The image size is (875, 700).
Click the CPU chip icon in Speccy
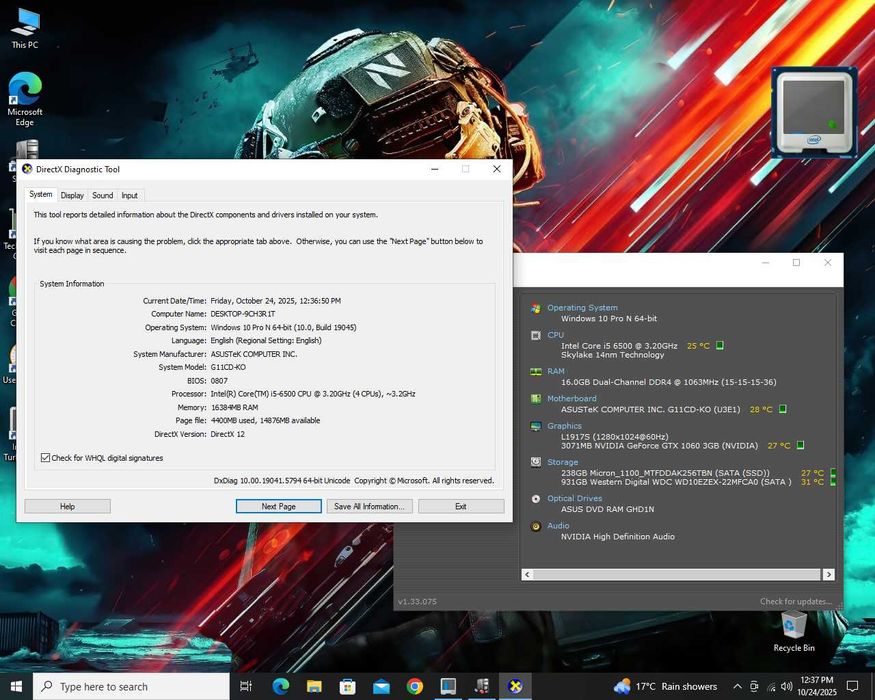tap(536, 335)
